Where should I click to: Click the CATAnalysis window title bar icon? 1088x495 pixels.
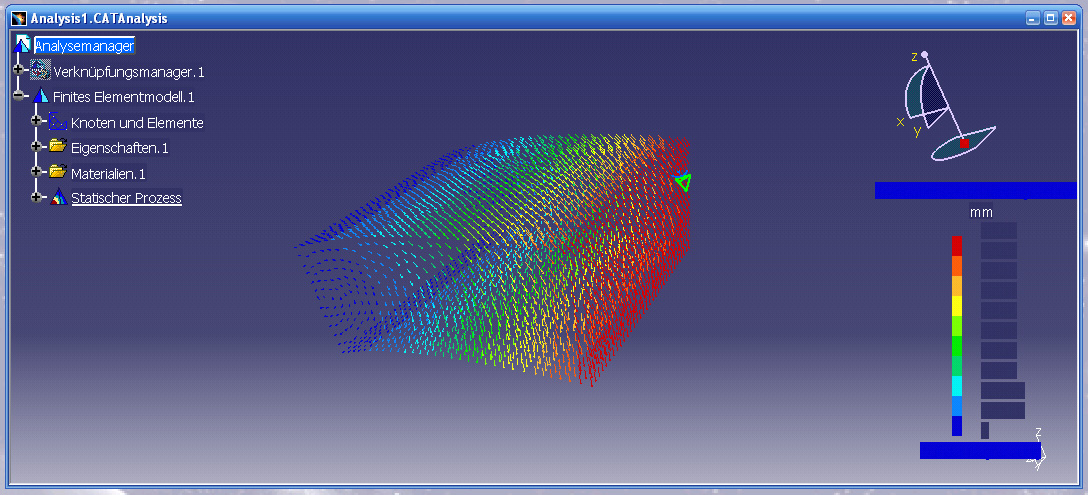(x=19, y=18)
